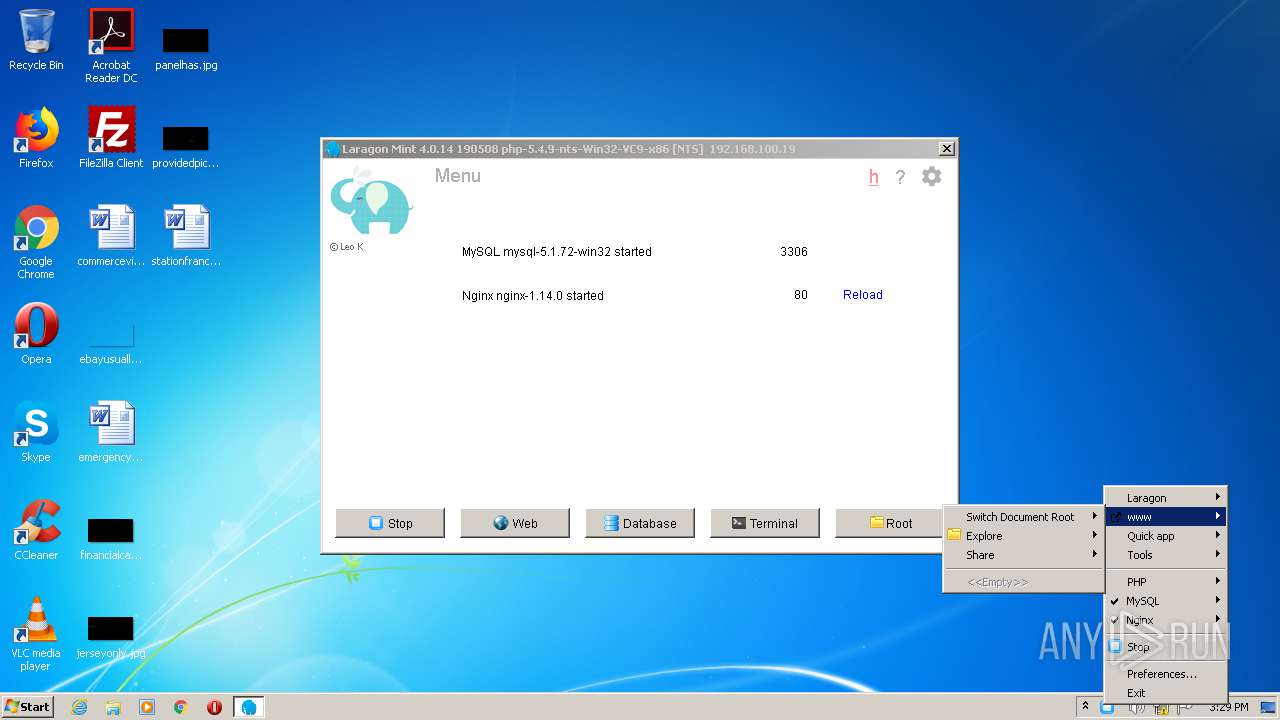Screen dimensions: 1280x720
Task: Open the Recycle Bin desktop icon
Action: coord(36,40)
